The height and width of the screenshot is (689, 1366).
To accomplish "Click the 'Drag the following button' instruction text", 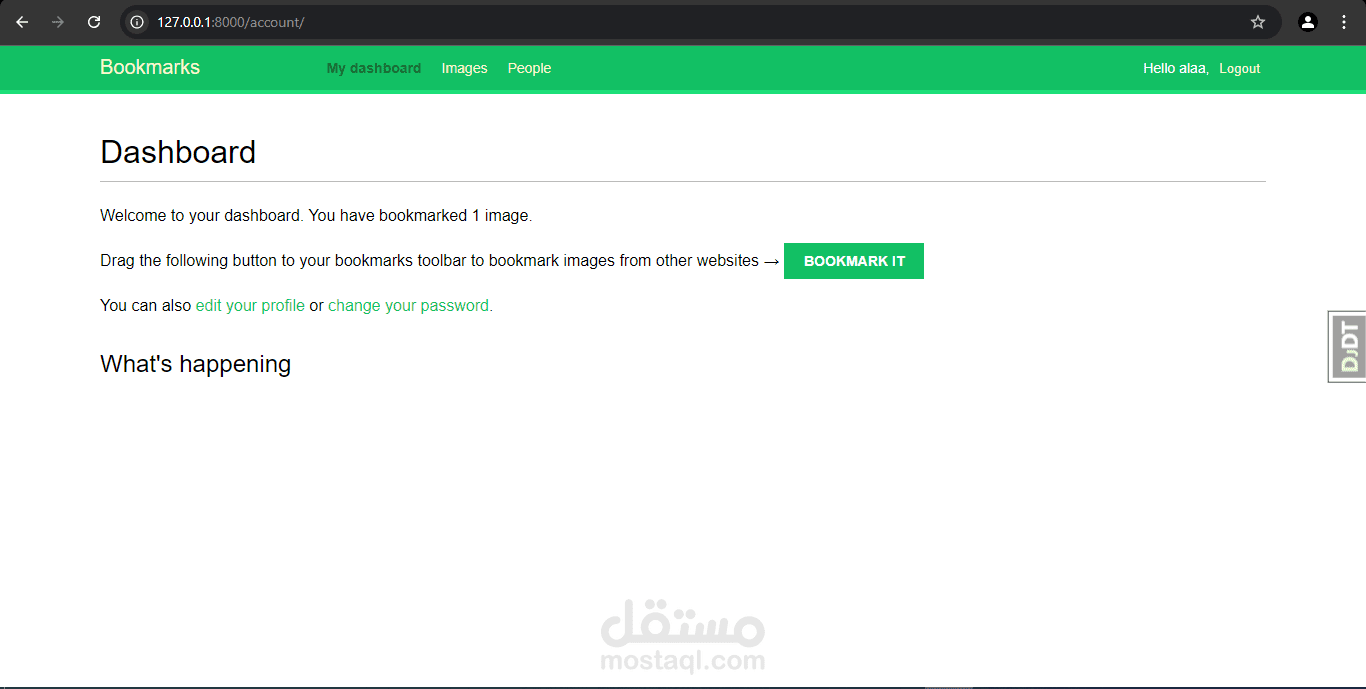I will (x=440, y=261).
